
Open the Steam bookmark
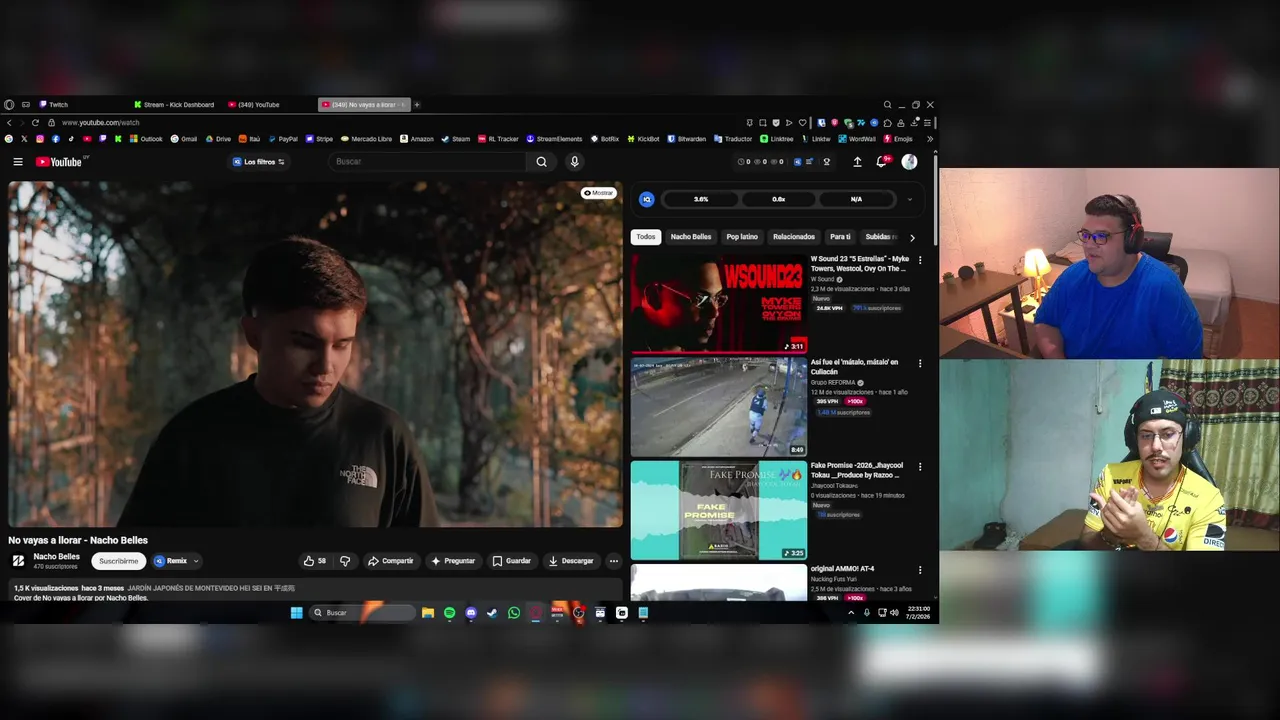click(x=455, y=139)
